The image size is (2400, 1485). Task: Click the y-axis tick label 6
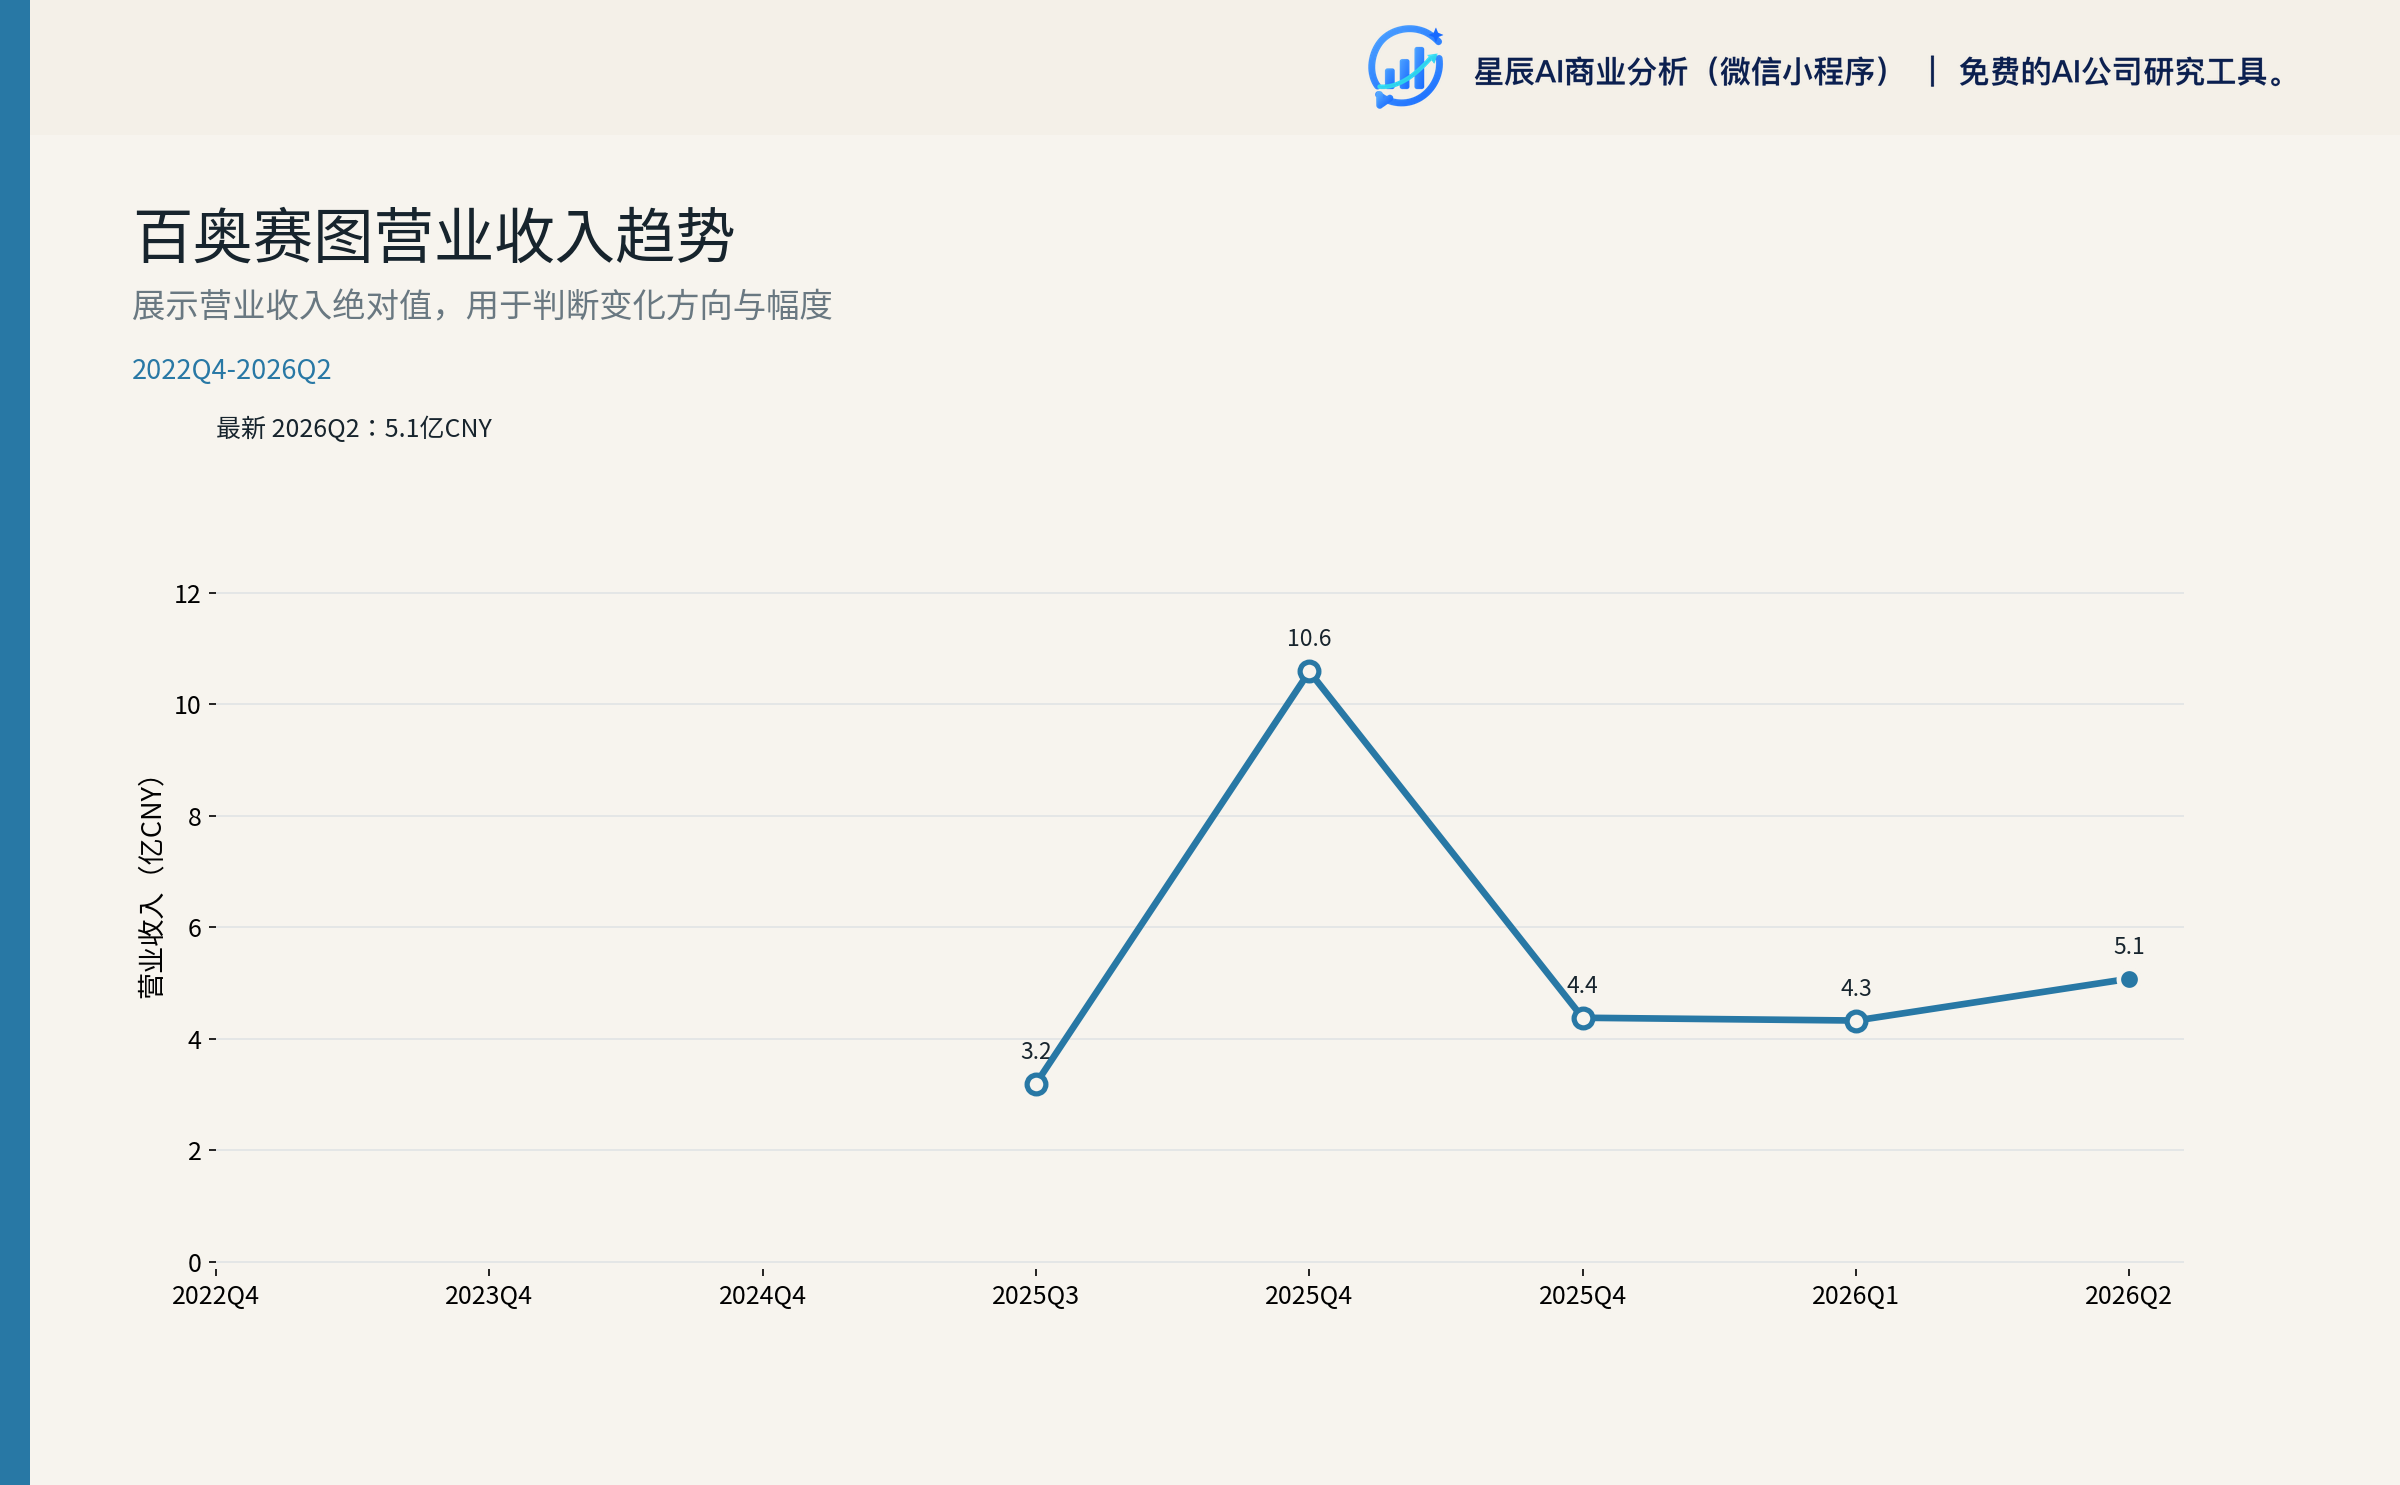195,928
